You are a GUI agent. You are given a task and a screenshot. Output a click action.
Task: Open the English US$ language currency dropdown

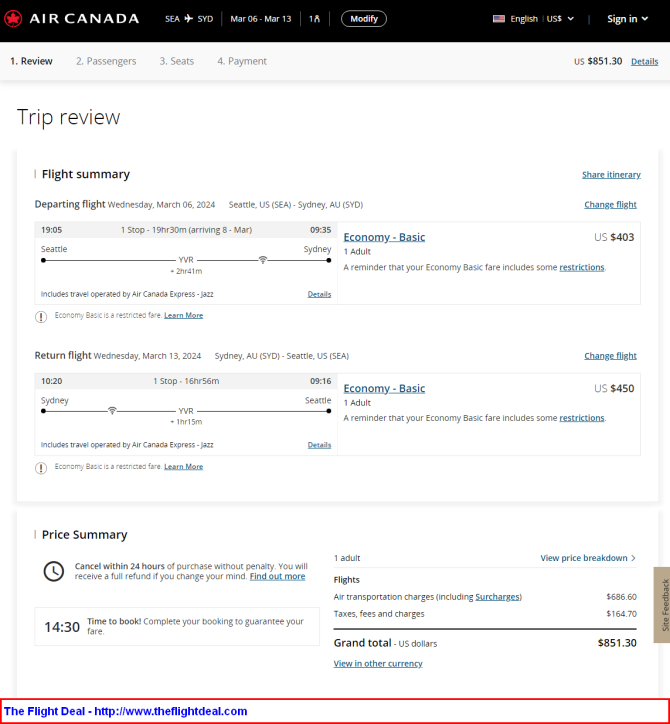[533, 19]
